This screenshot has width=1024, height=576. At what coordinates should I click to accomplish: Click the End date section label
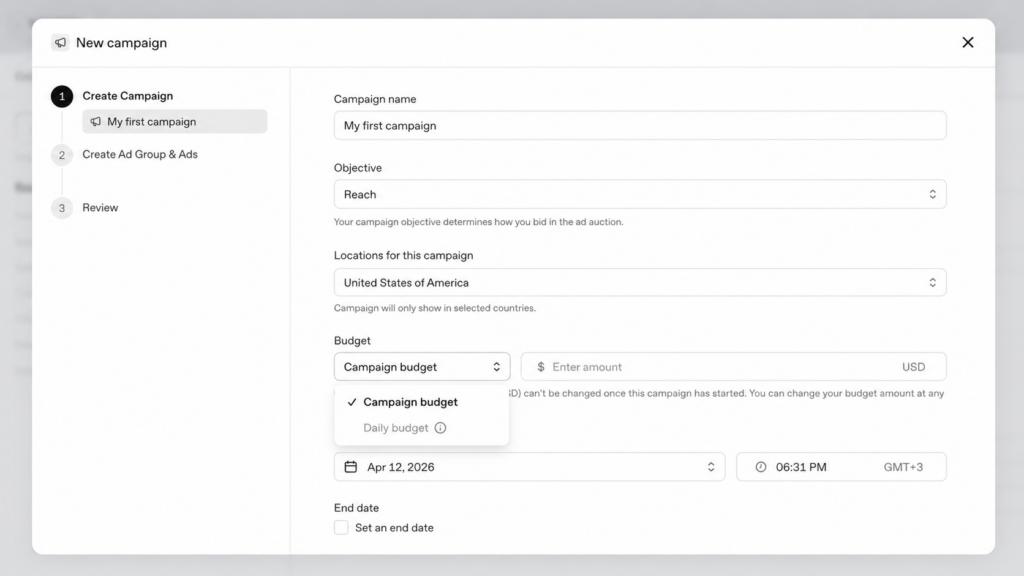click(x=356, y=508)
